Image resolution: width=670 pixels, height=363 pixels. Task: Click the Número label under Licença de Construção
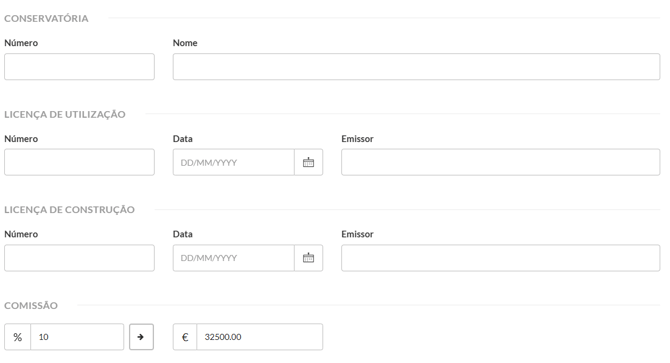pyautogui.click(x=21, y=234)
